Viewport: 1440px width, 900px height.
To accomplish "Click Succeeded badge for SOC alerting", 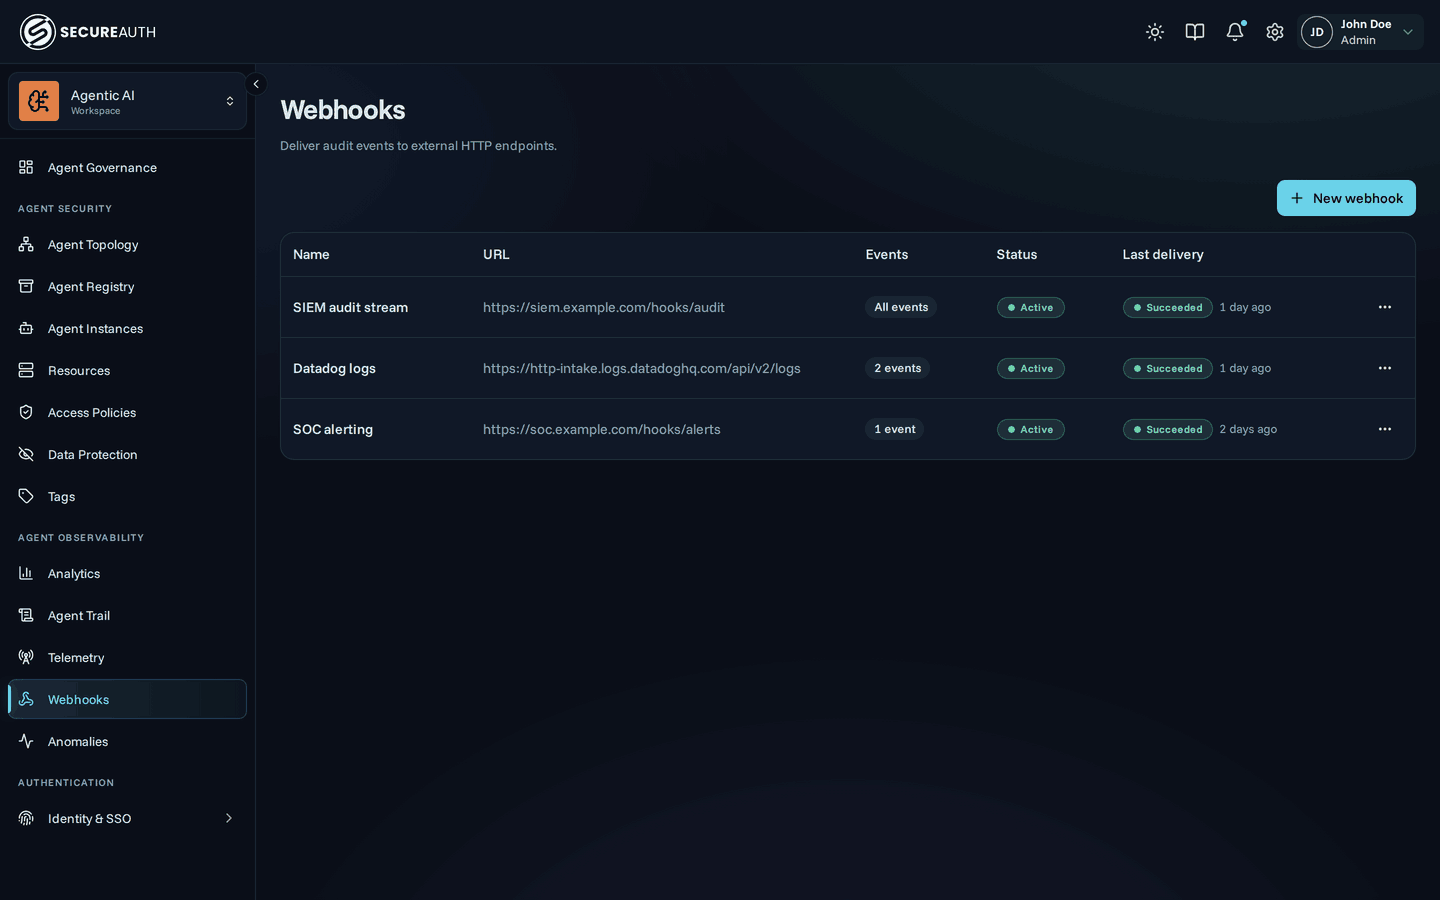I will point(1168,430).
